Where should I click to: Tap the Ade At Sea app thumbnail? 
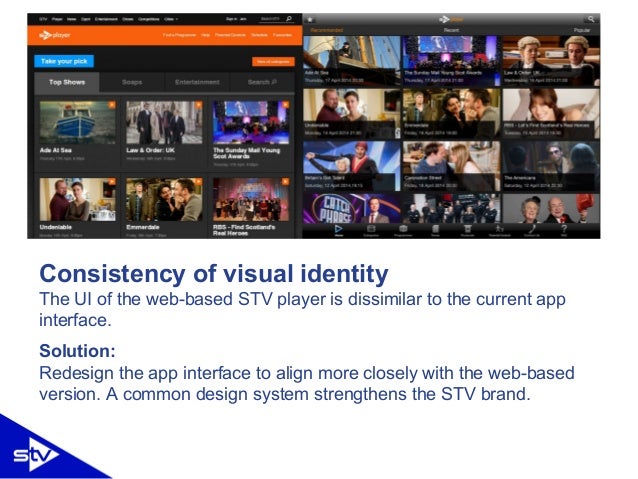tap(352, 61)
